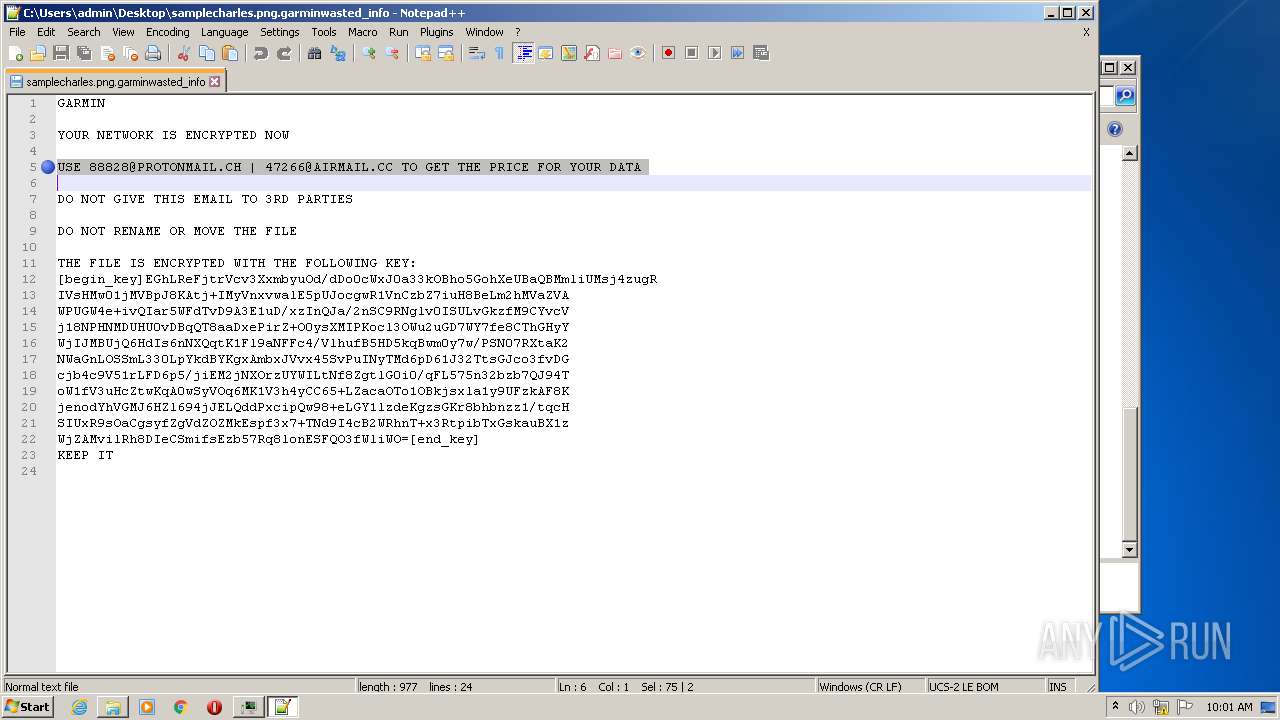1280x720 pixels.
Task: Click the Save All toolbar icon
Action: click(84, 53)
